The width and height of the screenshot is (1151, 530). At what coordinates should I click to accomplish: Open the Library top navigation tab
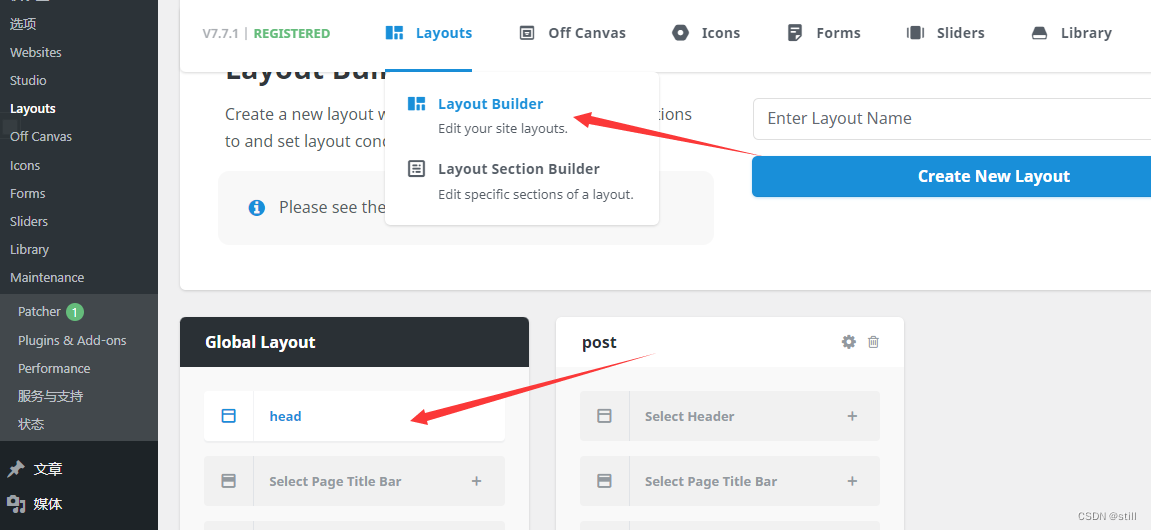pyautogui.click(x=1072, y=33)
